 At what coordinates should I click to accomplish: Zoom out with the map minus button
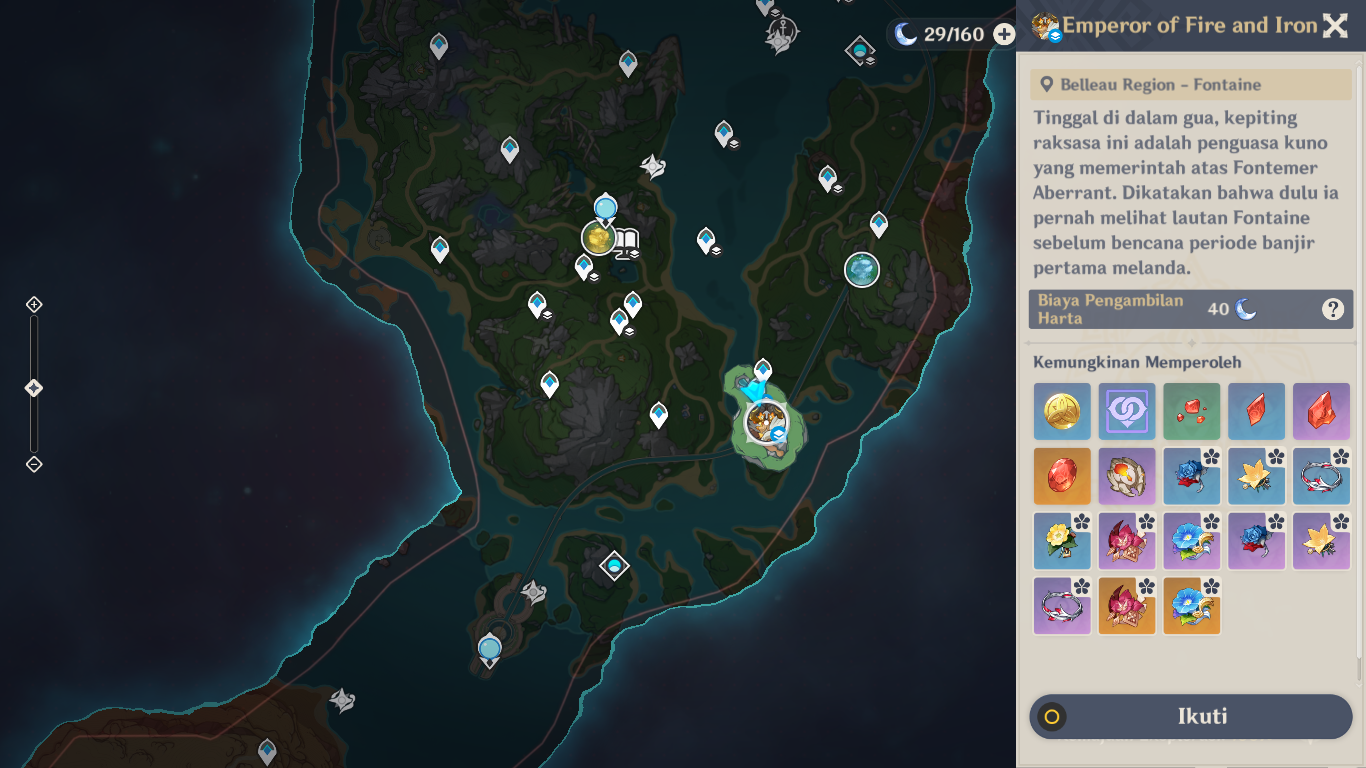(34, 464)
